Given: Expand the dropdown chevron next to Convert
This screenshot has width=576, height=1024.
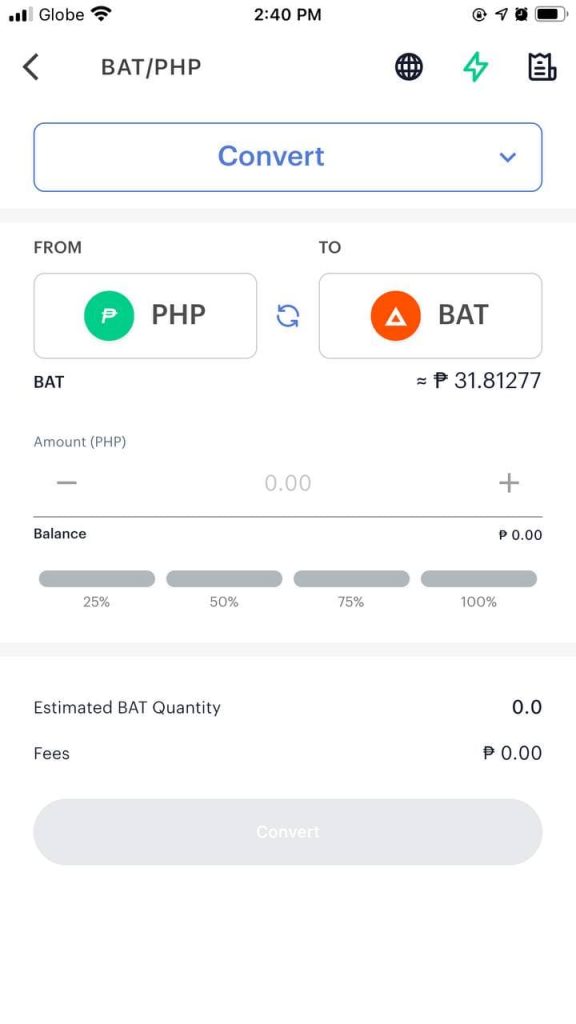Looking at the screenshot, I should 507,157.
